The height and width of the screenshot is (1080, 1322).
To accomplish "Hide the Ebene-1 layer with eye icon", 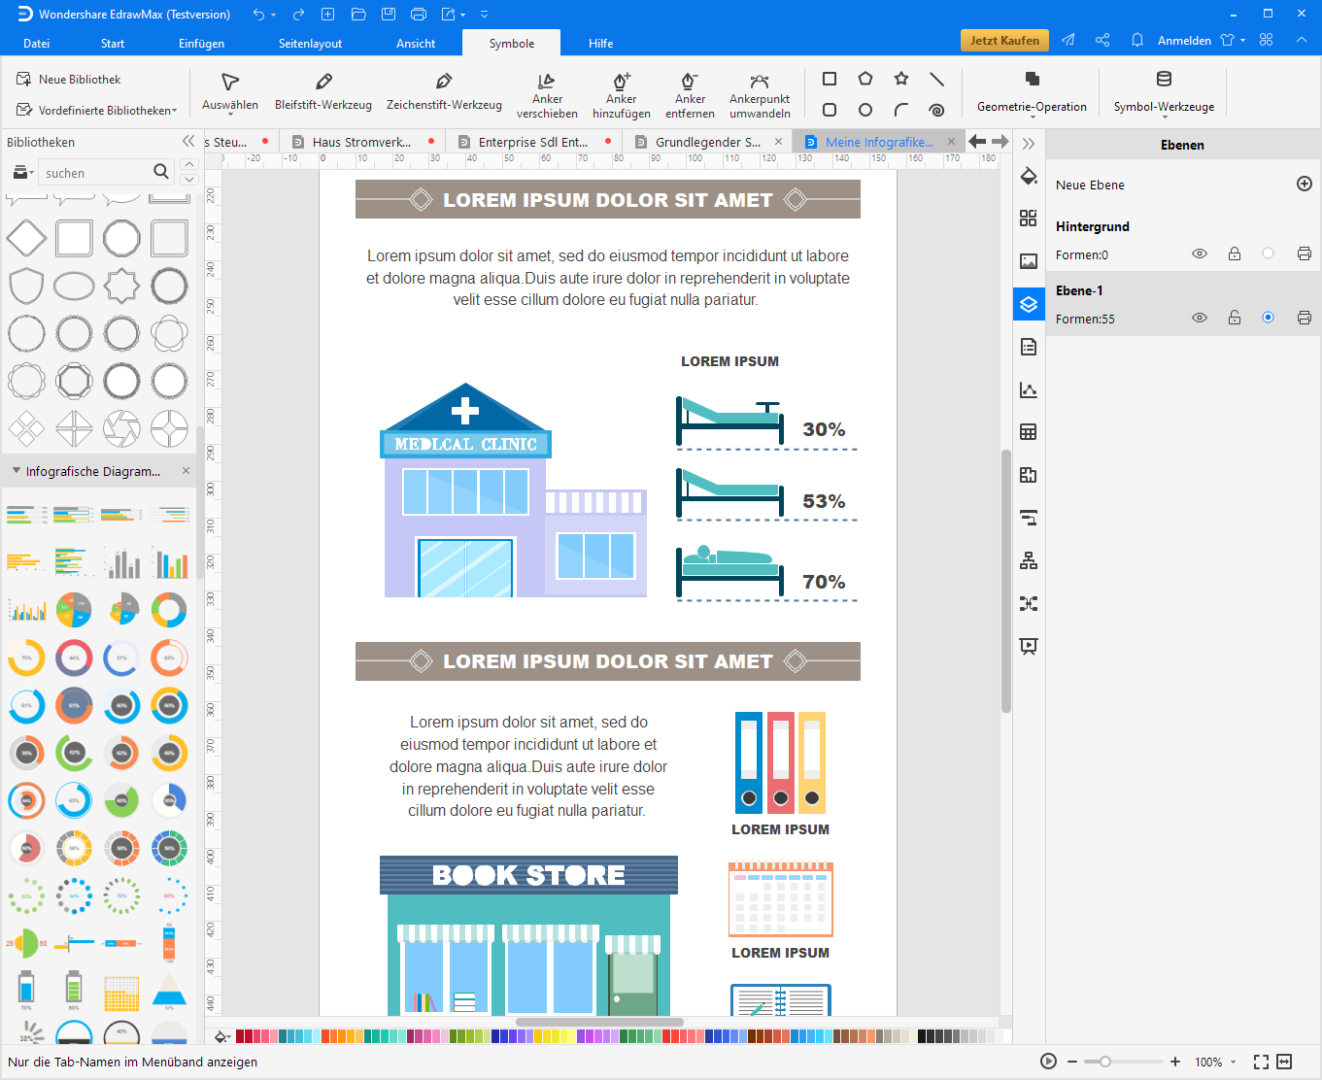I will 1199,318.
